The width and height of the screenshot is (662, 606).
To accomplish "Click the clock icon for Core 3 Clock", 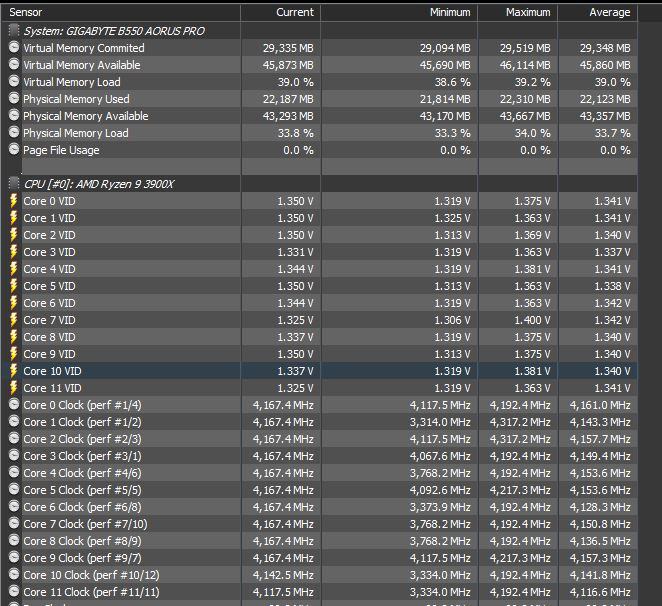I will click(x=14, y=455).
